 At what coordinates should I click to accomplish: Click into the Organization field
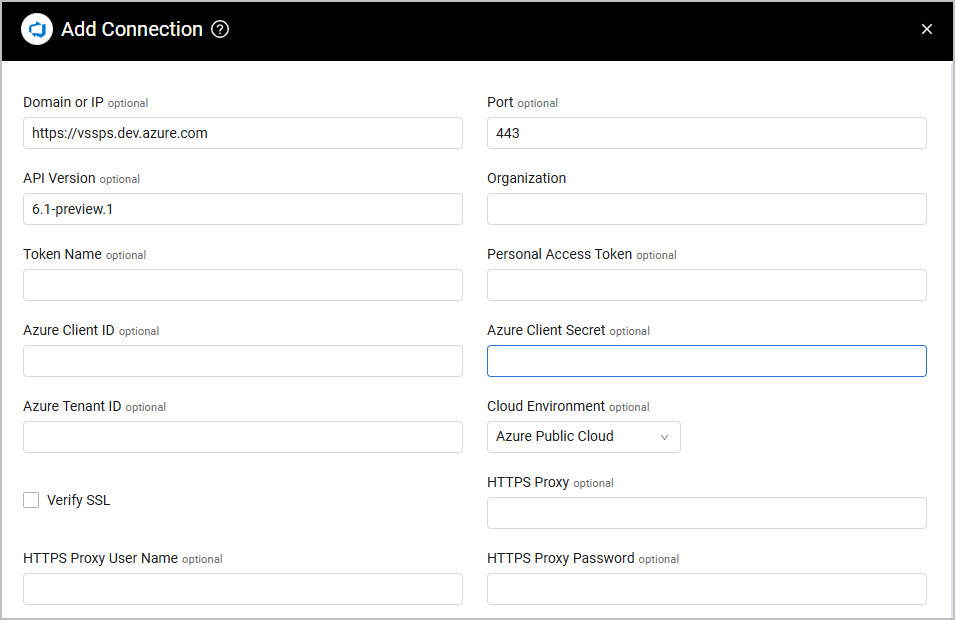tap(706, 209)
